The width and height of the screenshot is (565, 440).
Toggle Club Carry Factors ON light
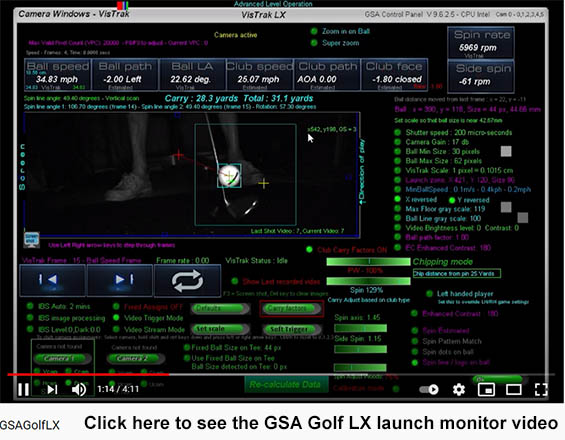click(x=309, y=249)
